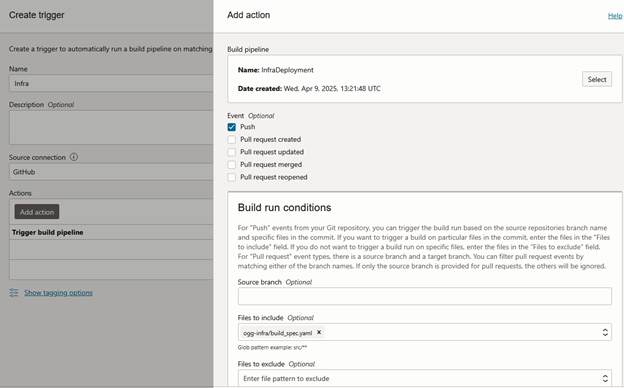The height and width of the screenshot is (388, 624).
Task: Click the Source connection info icon
Action: click(x=74, y=157)
